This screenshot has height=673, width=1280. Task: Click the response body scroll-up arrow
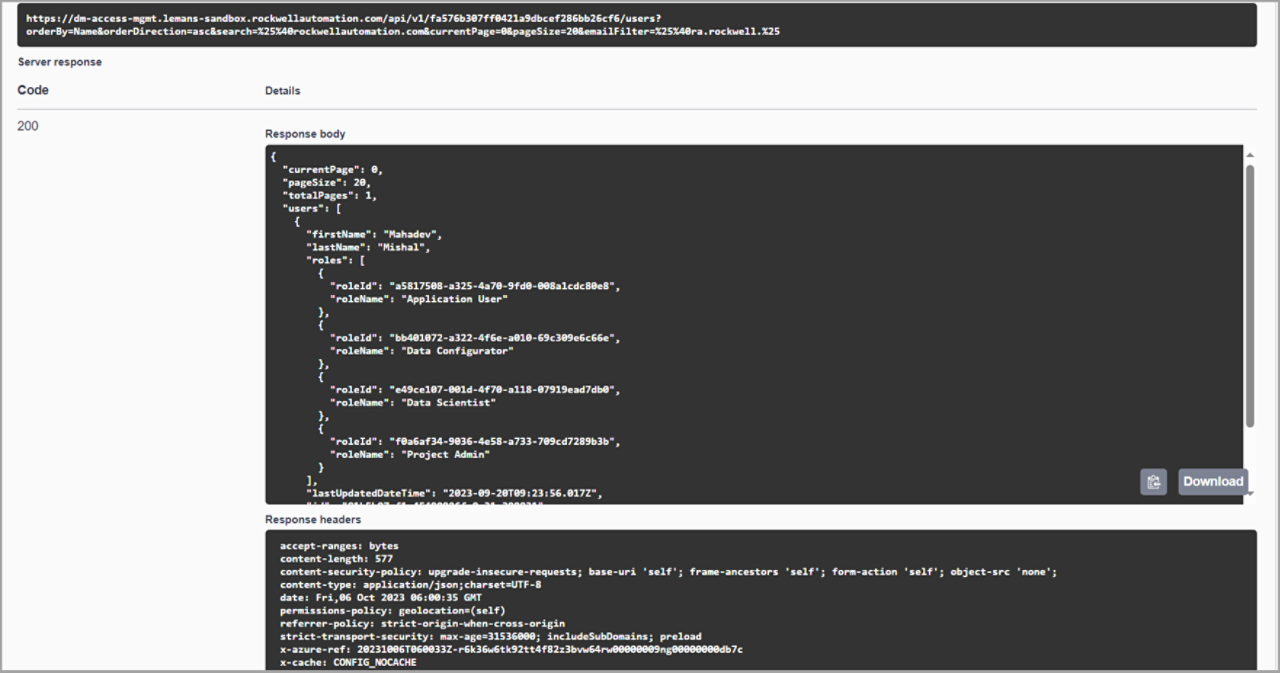[1249, 155]
